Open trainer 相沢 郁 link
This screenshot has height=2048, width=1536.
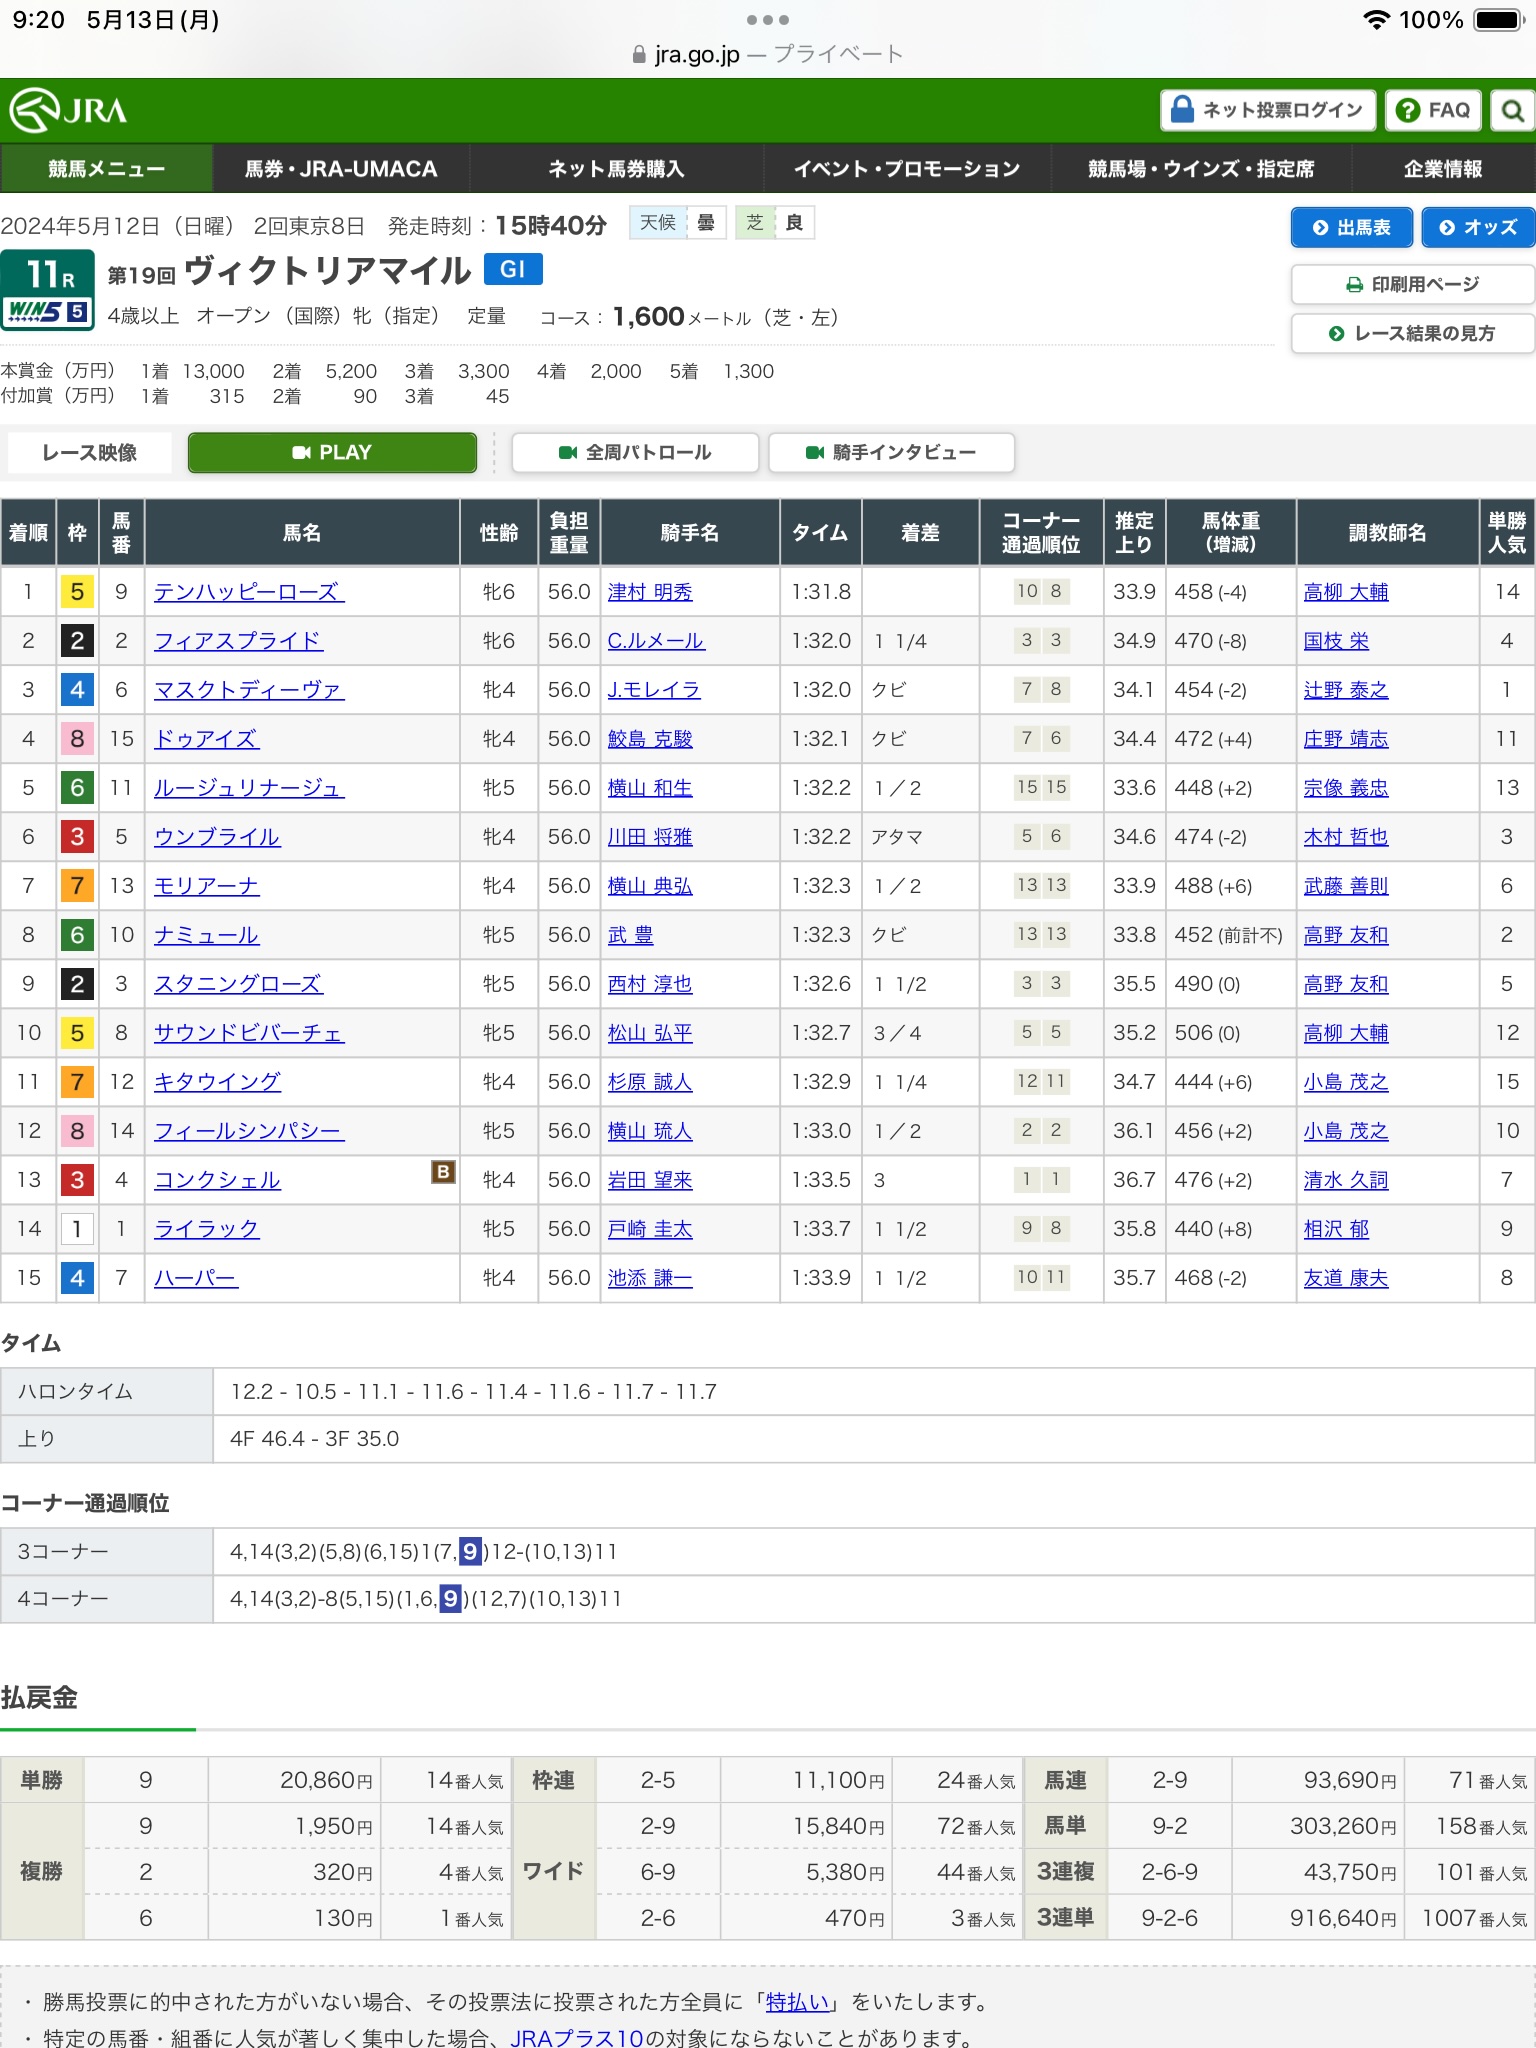tap(1336, 1229)
